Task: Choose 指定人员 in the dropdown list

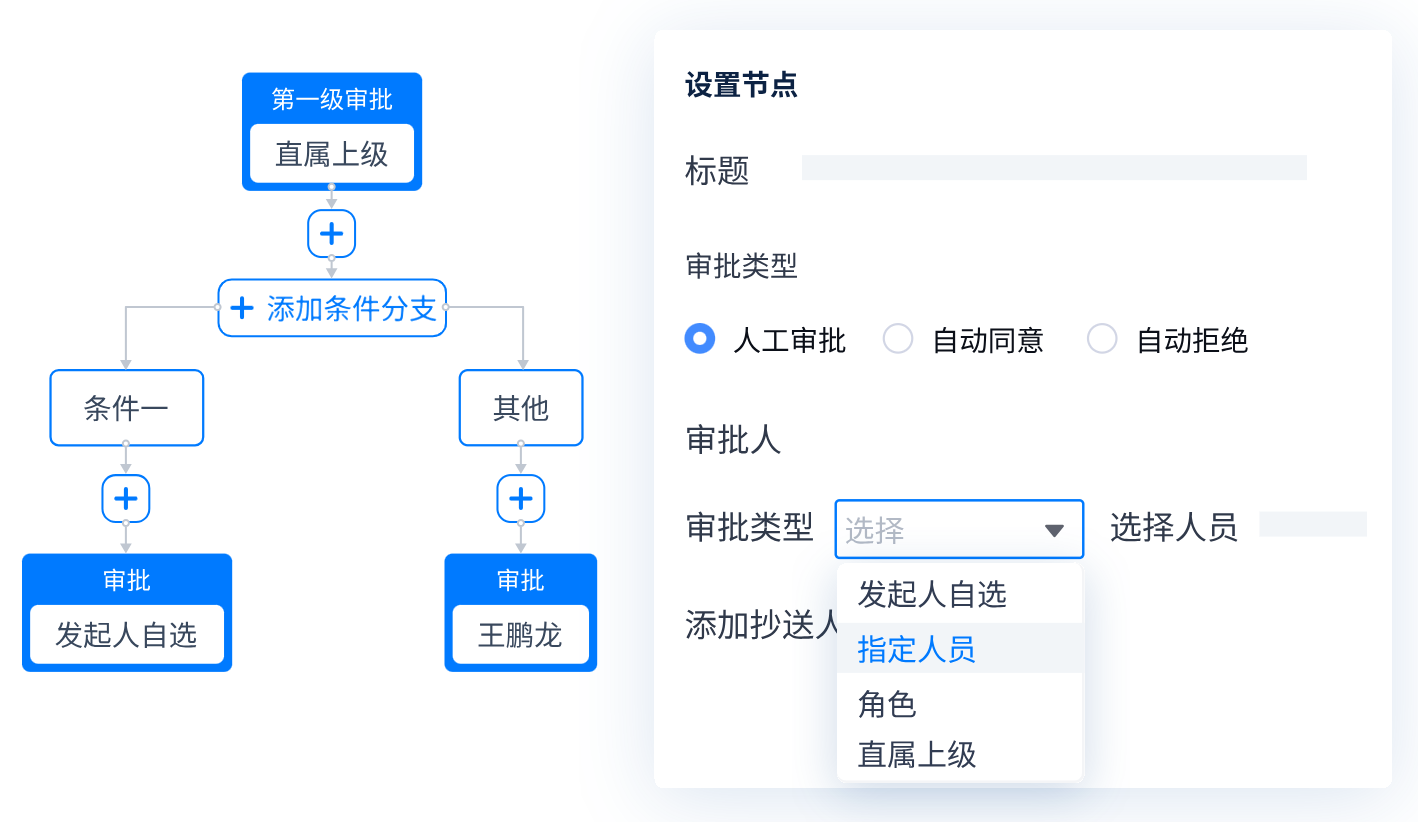Action: tap(916, 650)
